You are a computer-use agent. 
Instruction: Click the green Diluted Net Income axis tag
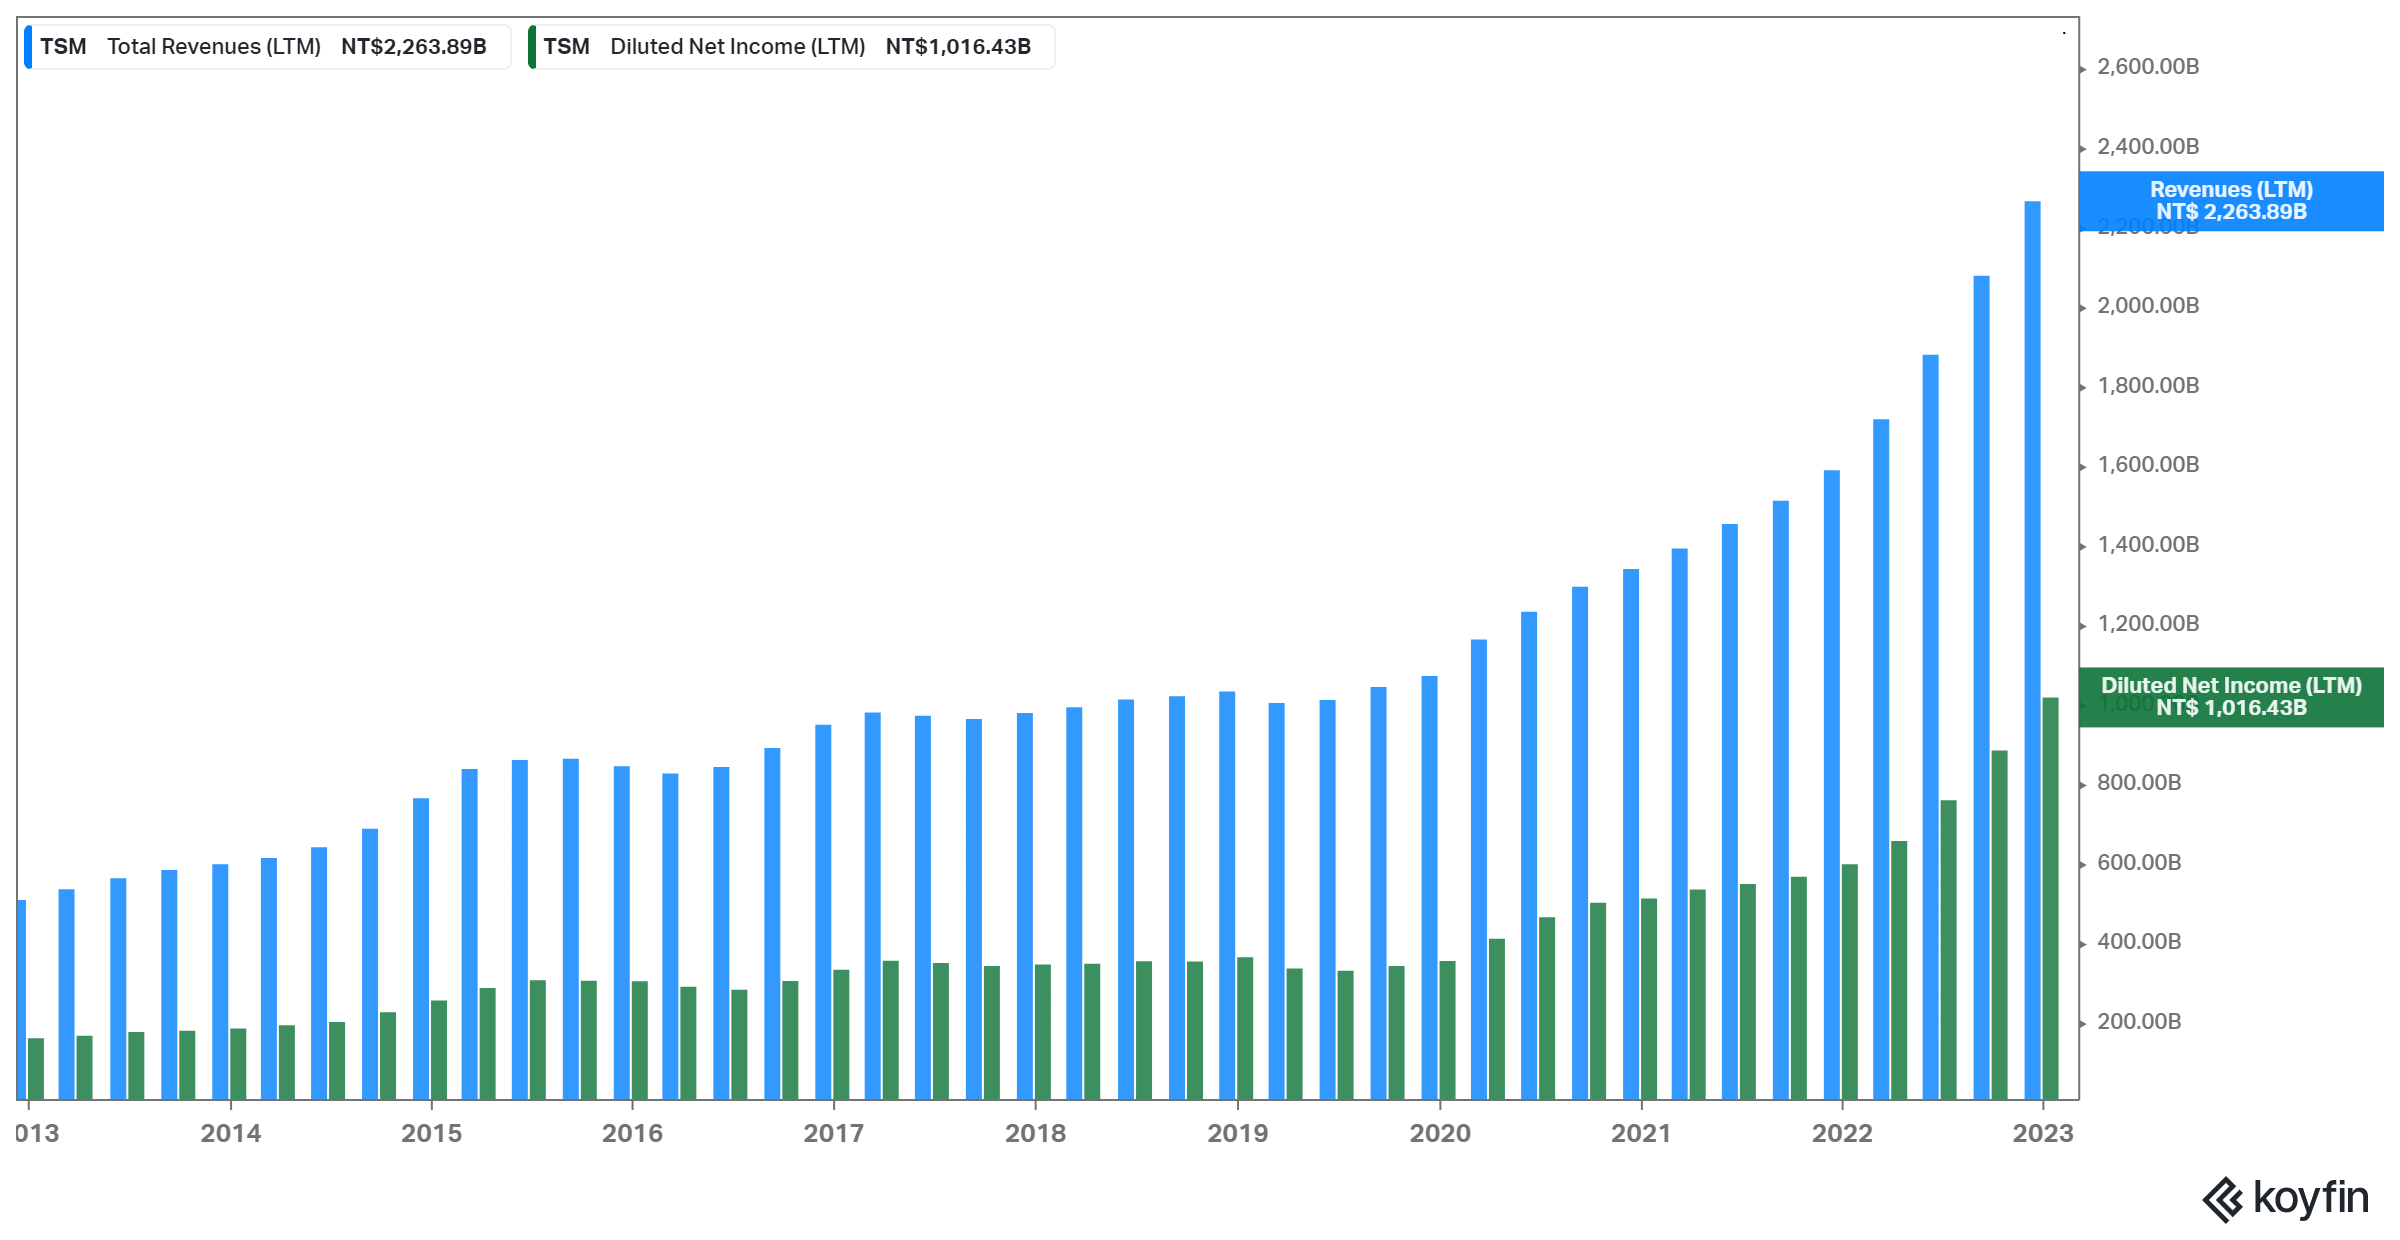click(2230, 697)
